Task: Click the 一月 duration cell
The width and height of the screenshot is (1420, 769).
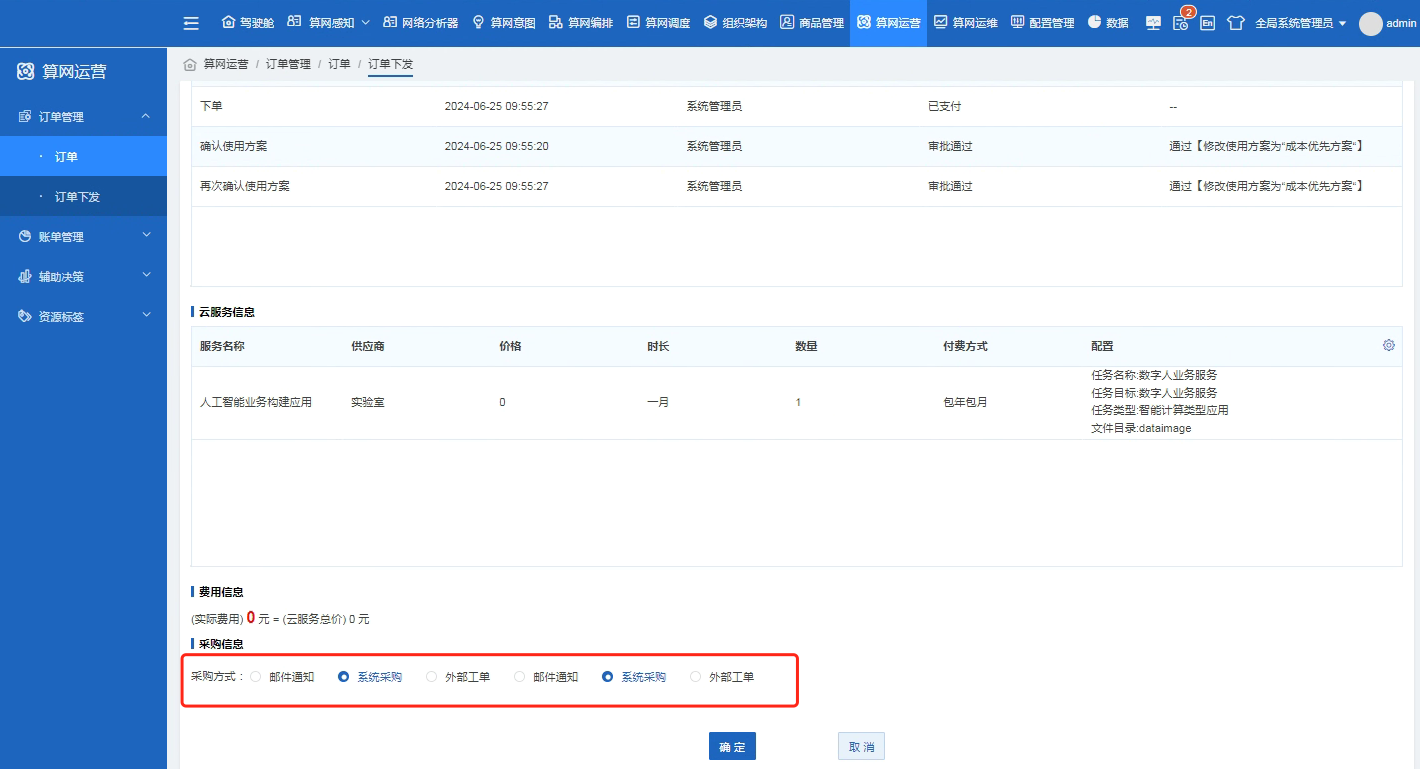Action: tap(658, 402)
